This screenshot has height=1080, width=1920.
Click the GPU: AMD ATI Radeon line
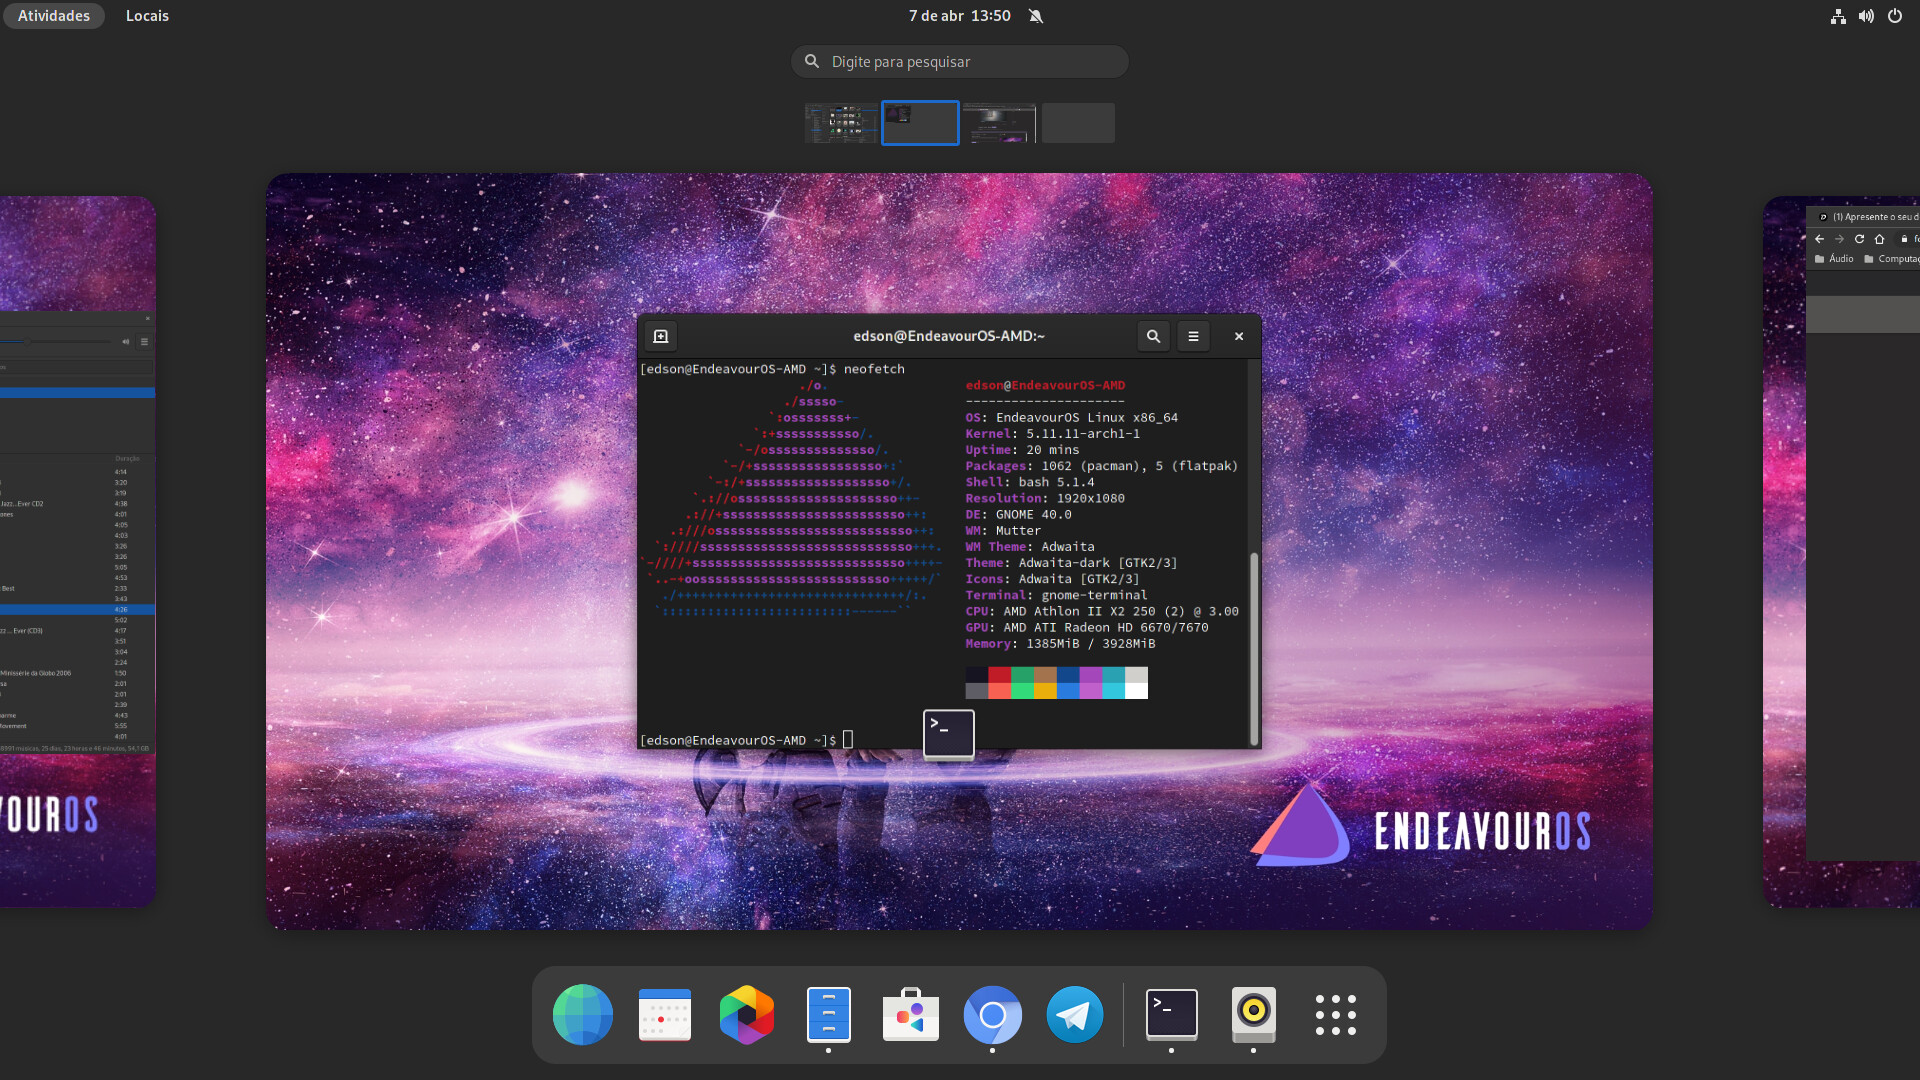click(1086, 628)
